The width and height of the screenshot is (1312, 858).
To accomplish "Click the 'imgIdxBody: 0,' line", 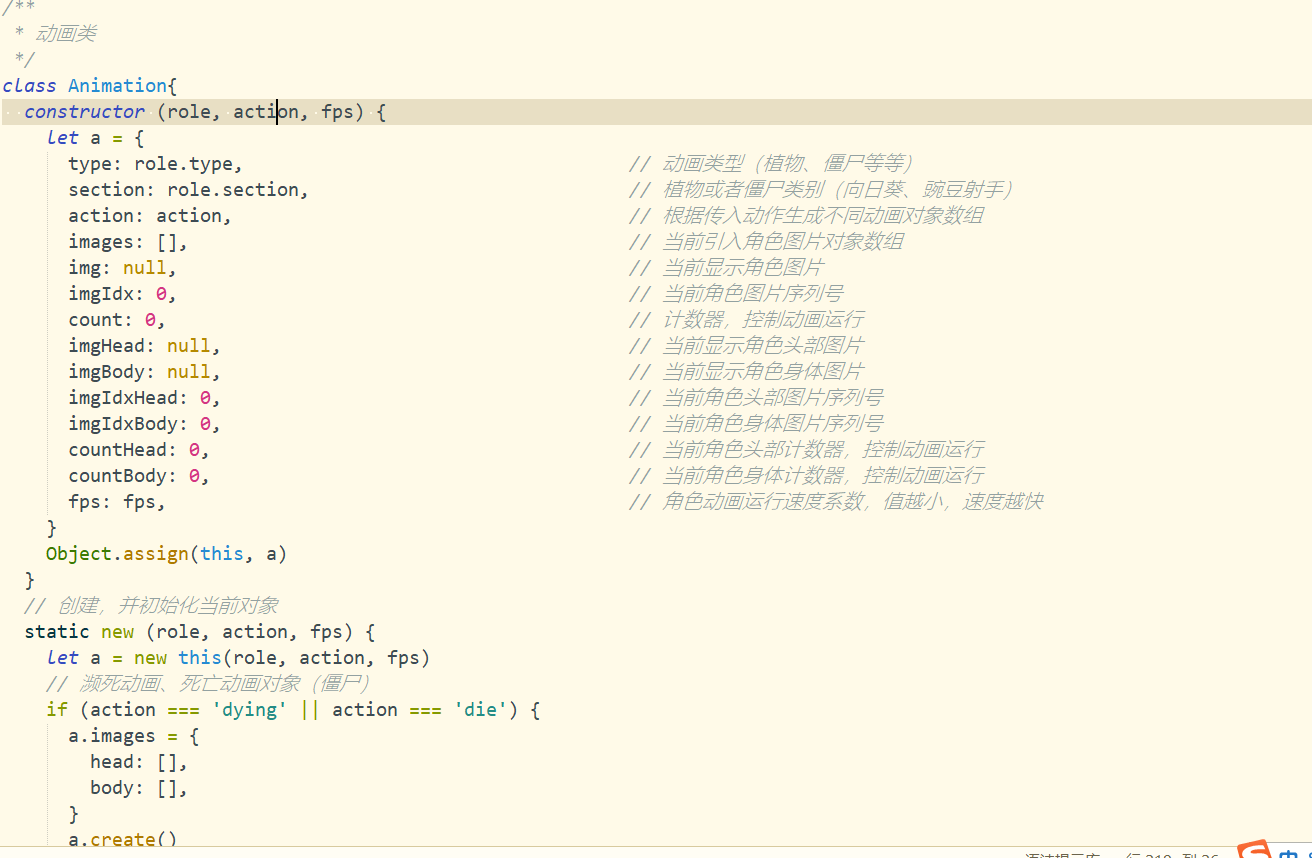I will coord(145,423).
